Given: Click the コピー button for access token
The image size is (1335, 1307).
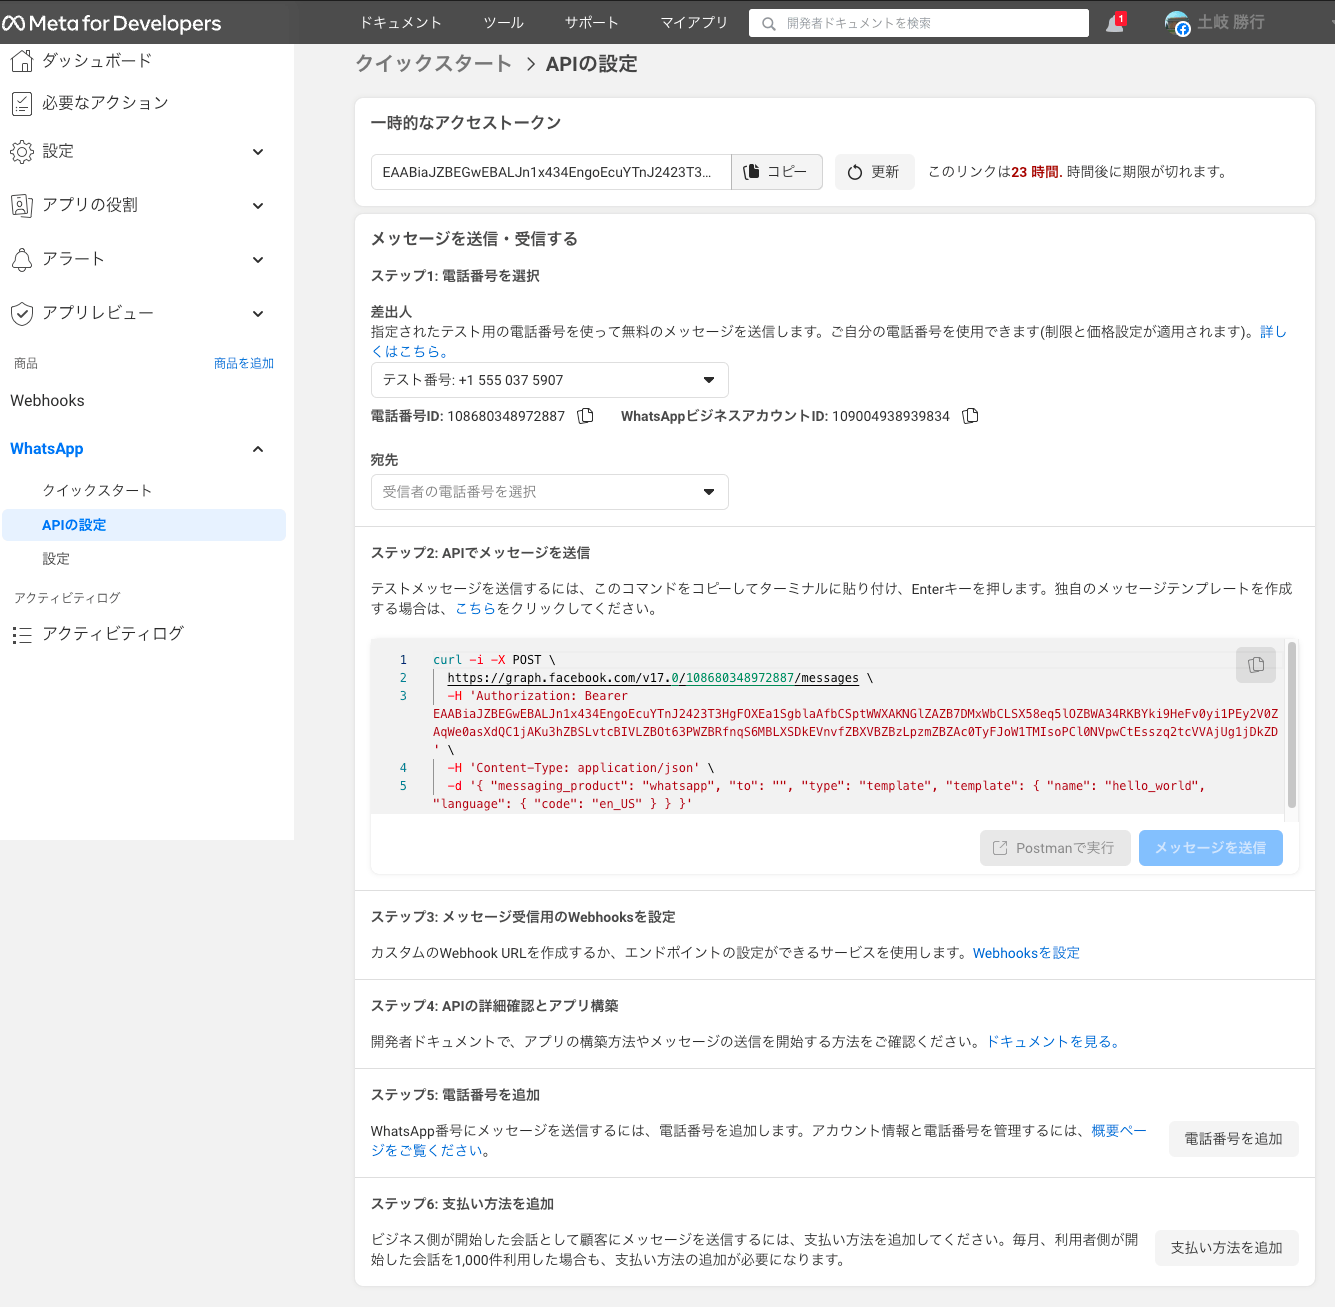Looking at the screenshot, I should pyautogui.click(x=777, y=172).
